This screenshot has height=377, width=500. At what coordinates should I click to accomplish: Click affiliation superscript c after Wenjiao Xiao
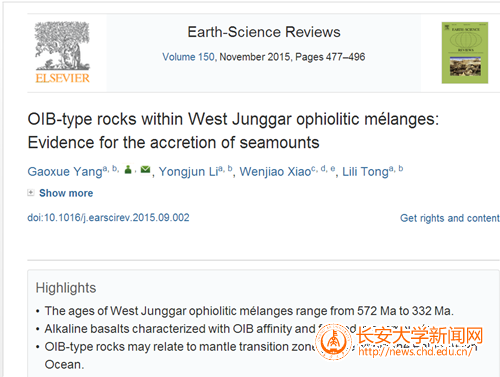click(x=313, y=169)
